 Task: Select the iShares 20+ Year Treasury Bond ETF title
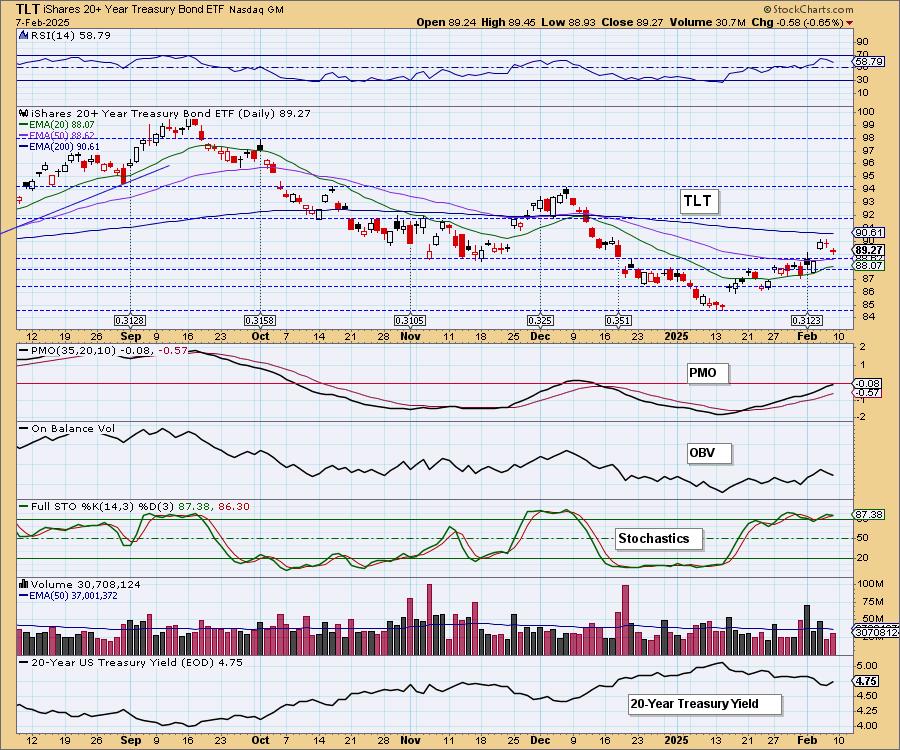(x=134, y=10)
